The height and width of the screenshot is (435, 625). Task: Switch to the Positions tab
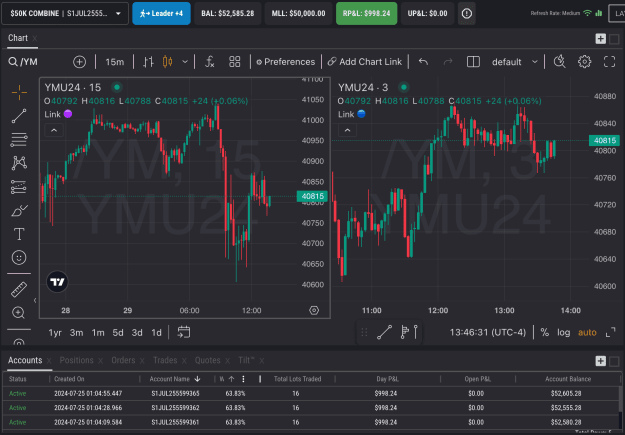click(x=76, y=360)
